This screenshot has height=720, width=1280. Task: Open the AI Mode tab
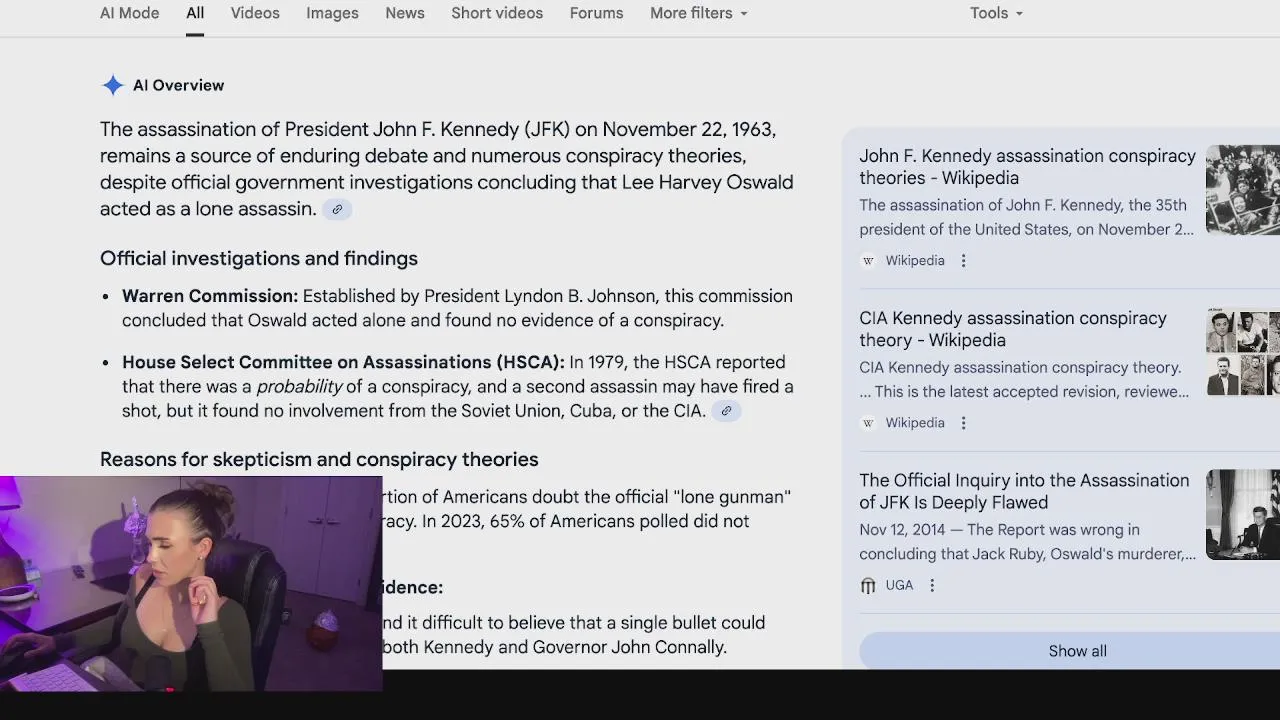pos(129,13)
